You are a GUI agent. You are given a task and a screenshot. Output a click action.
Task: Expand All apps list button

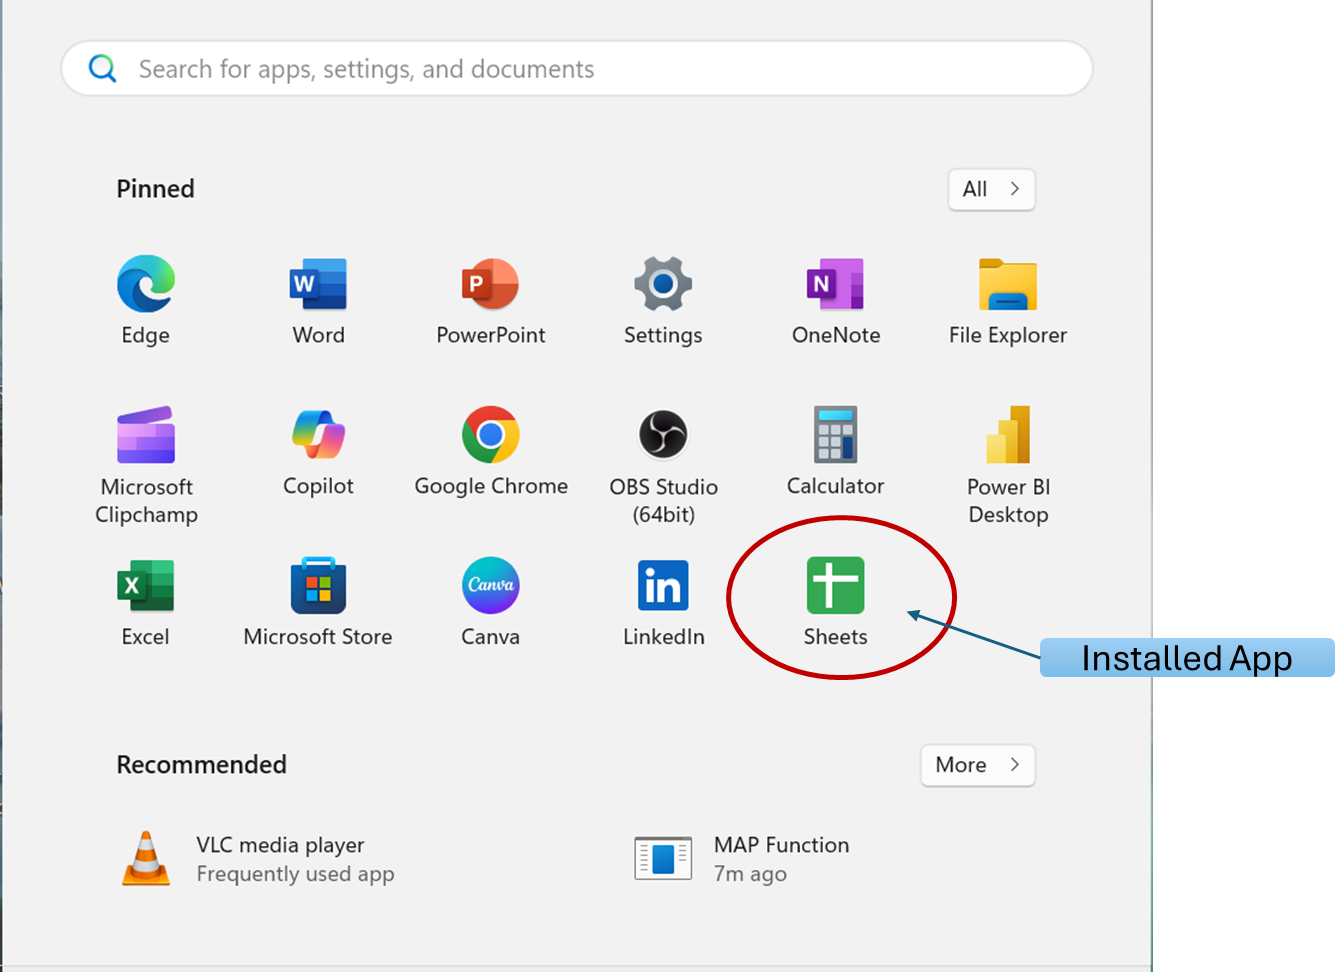coord(990,189)
